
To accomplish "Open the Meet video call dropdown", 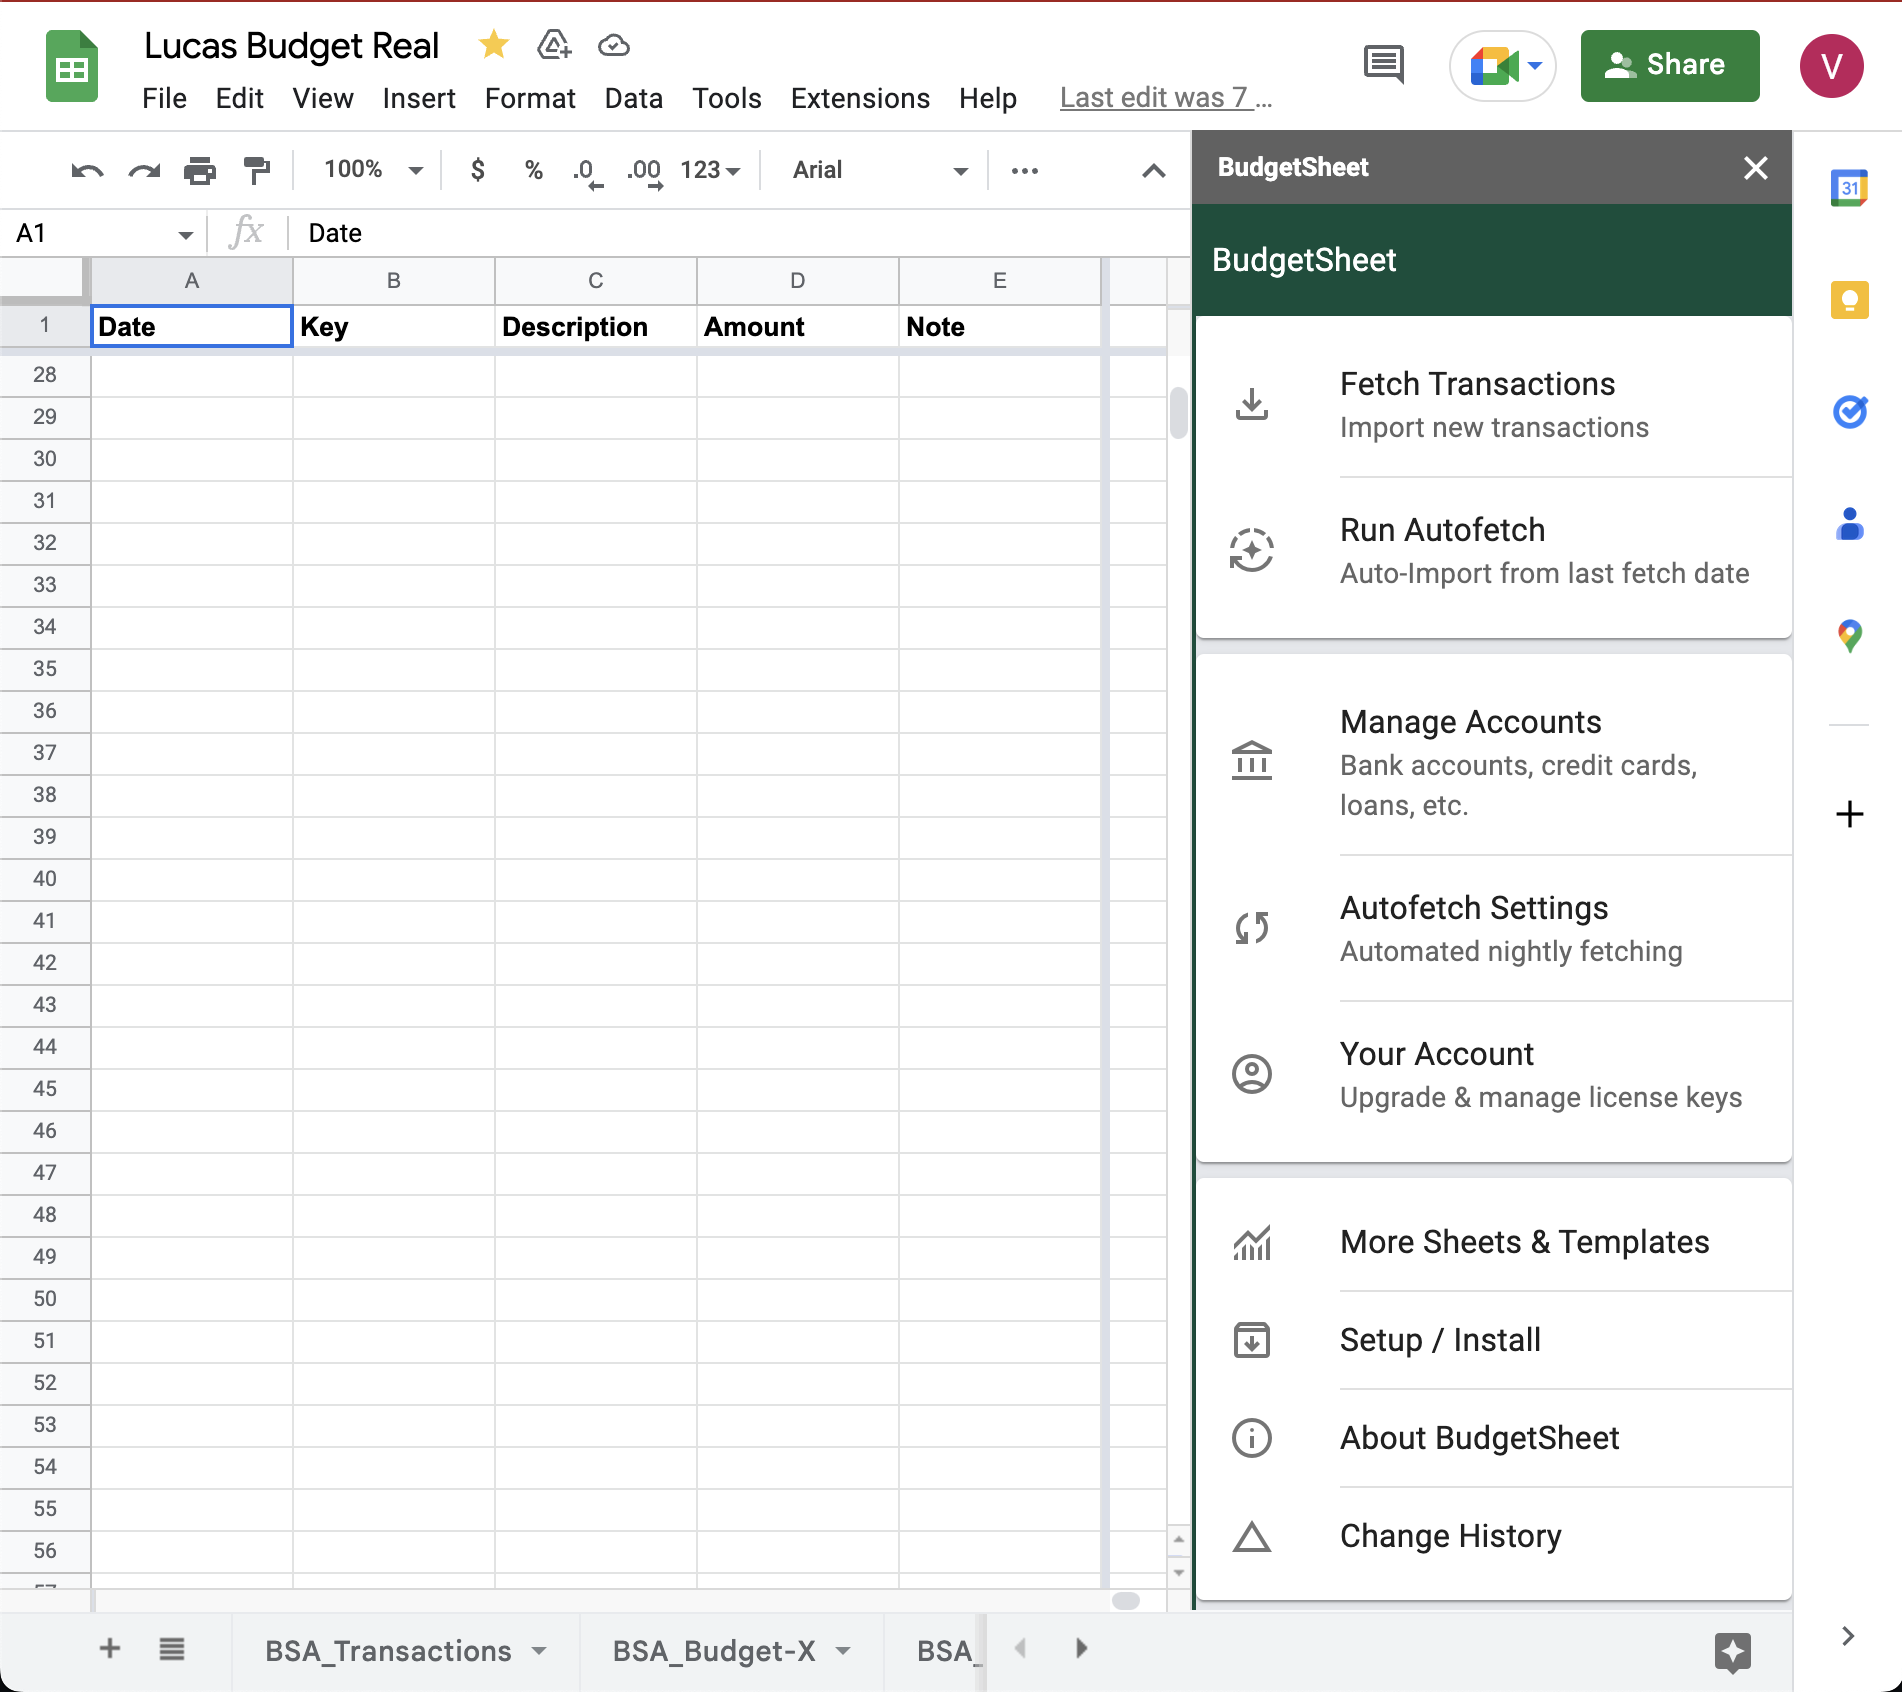I will coord(1536,66).
